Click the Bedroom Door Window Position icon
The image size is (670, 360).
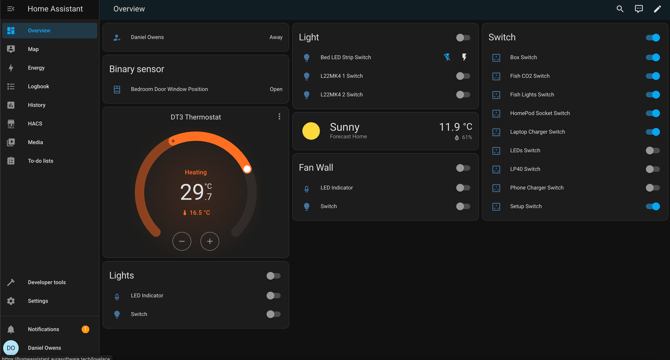(117, 89)
